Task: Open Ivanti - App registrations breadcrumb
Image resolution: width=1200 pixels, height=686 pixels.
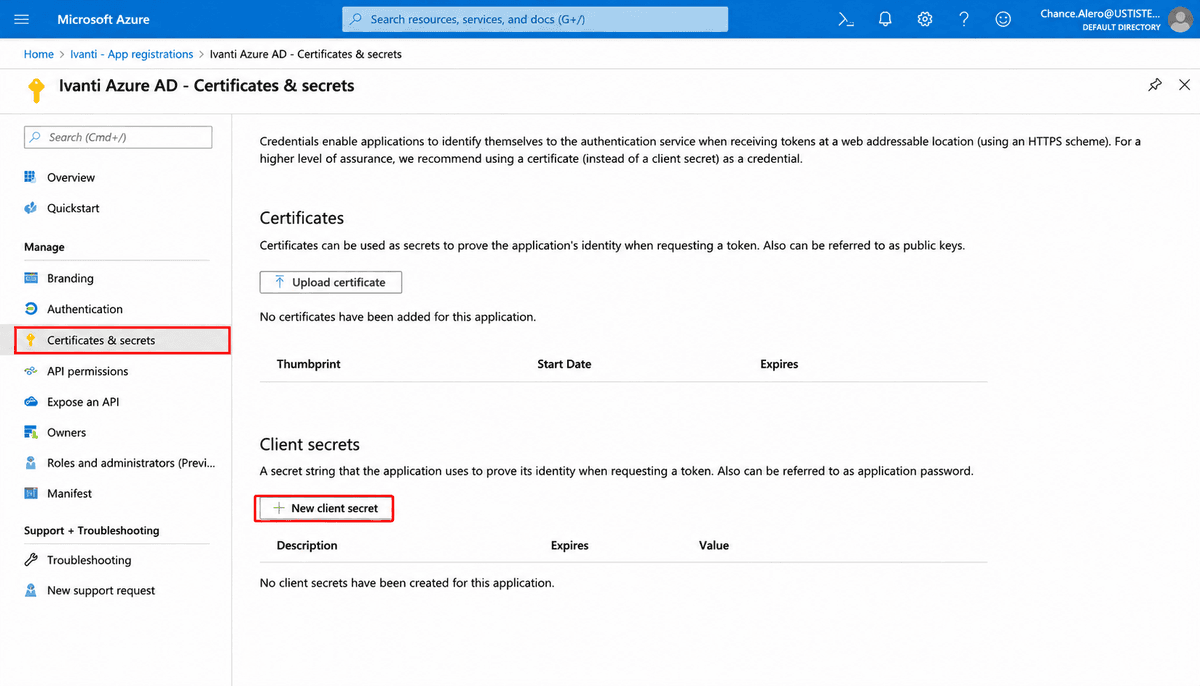Action: tap(131, 54)
